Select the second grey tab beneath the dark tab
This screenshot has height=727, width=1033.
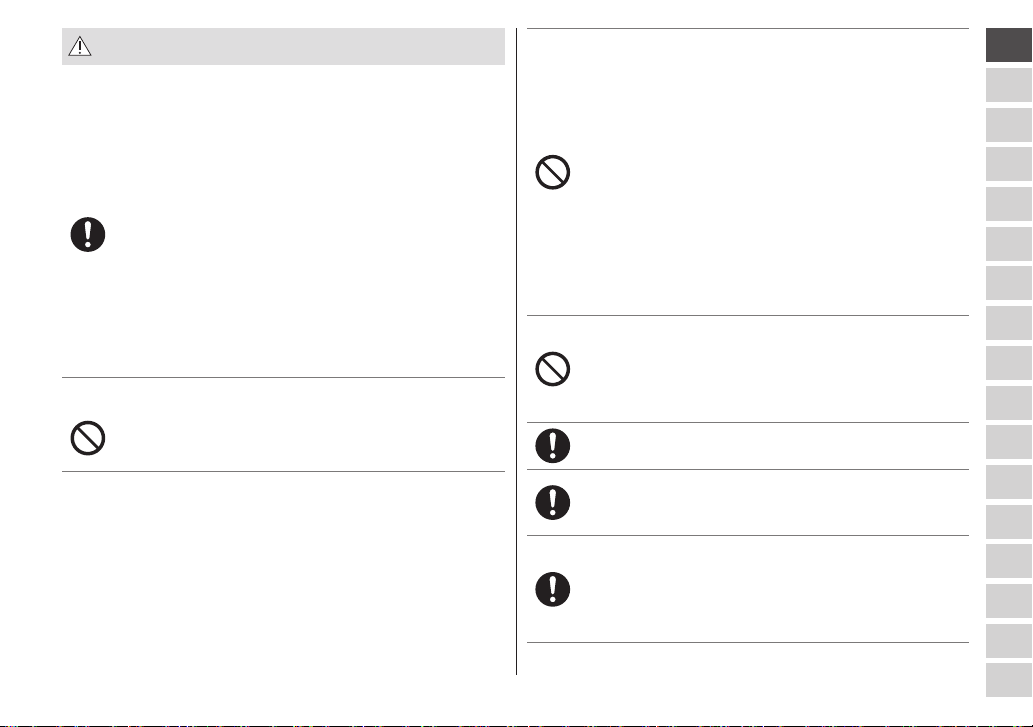[1009, 125]
